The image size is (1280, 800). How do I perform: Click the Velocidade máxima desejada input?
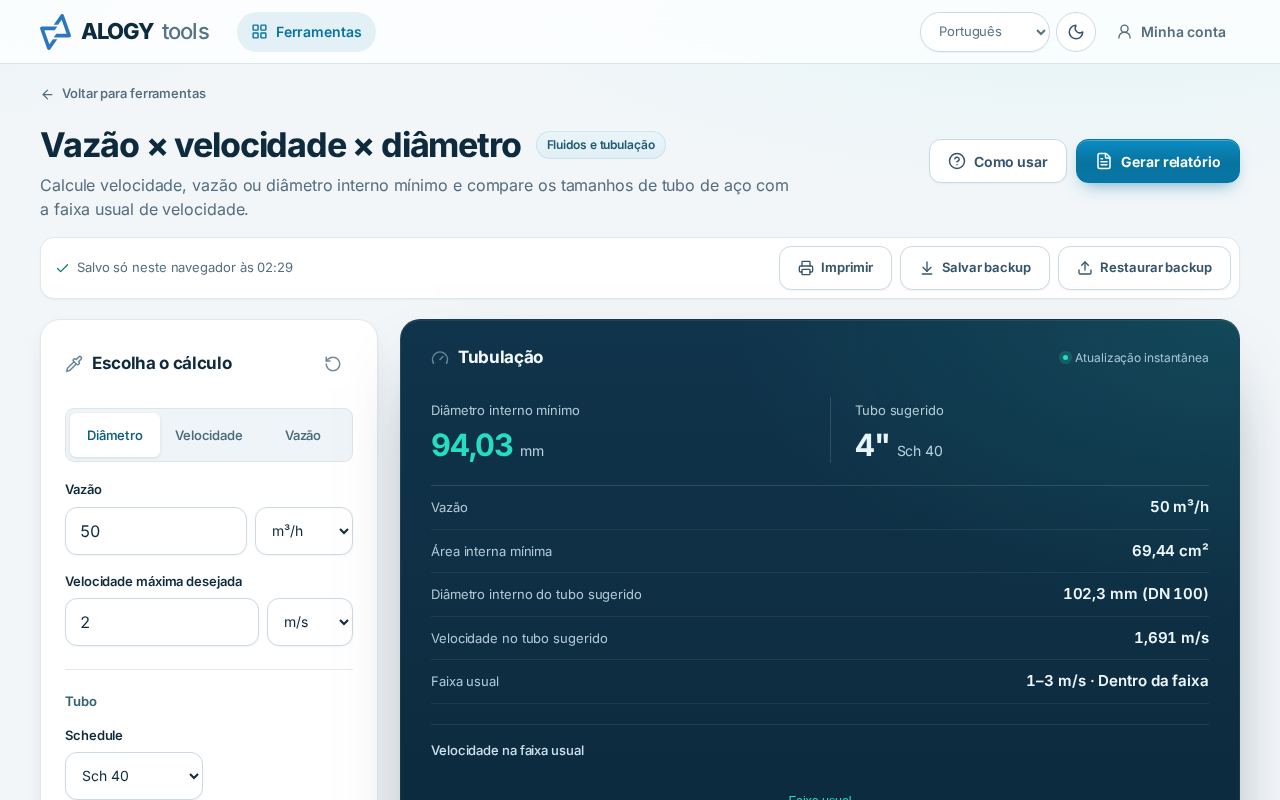[x=162, y=622]
